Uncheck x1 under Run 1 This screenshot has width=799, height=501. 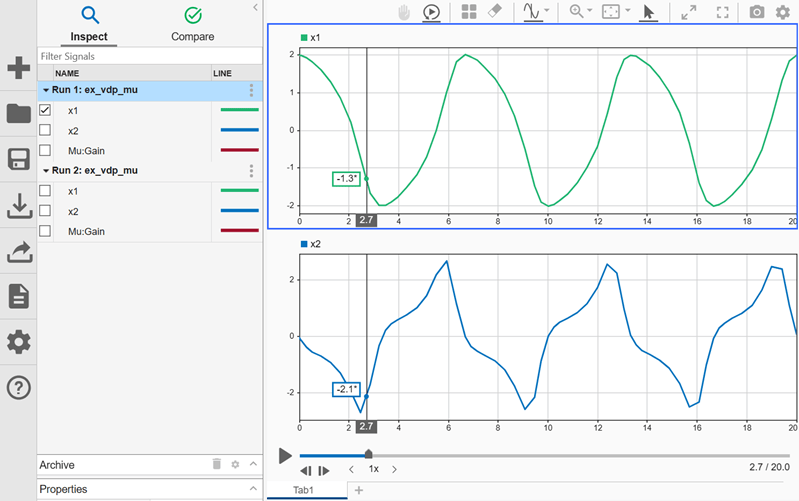tap(45, 110)
